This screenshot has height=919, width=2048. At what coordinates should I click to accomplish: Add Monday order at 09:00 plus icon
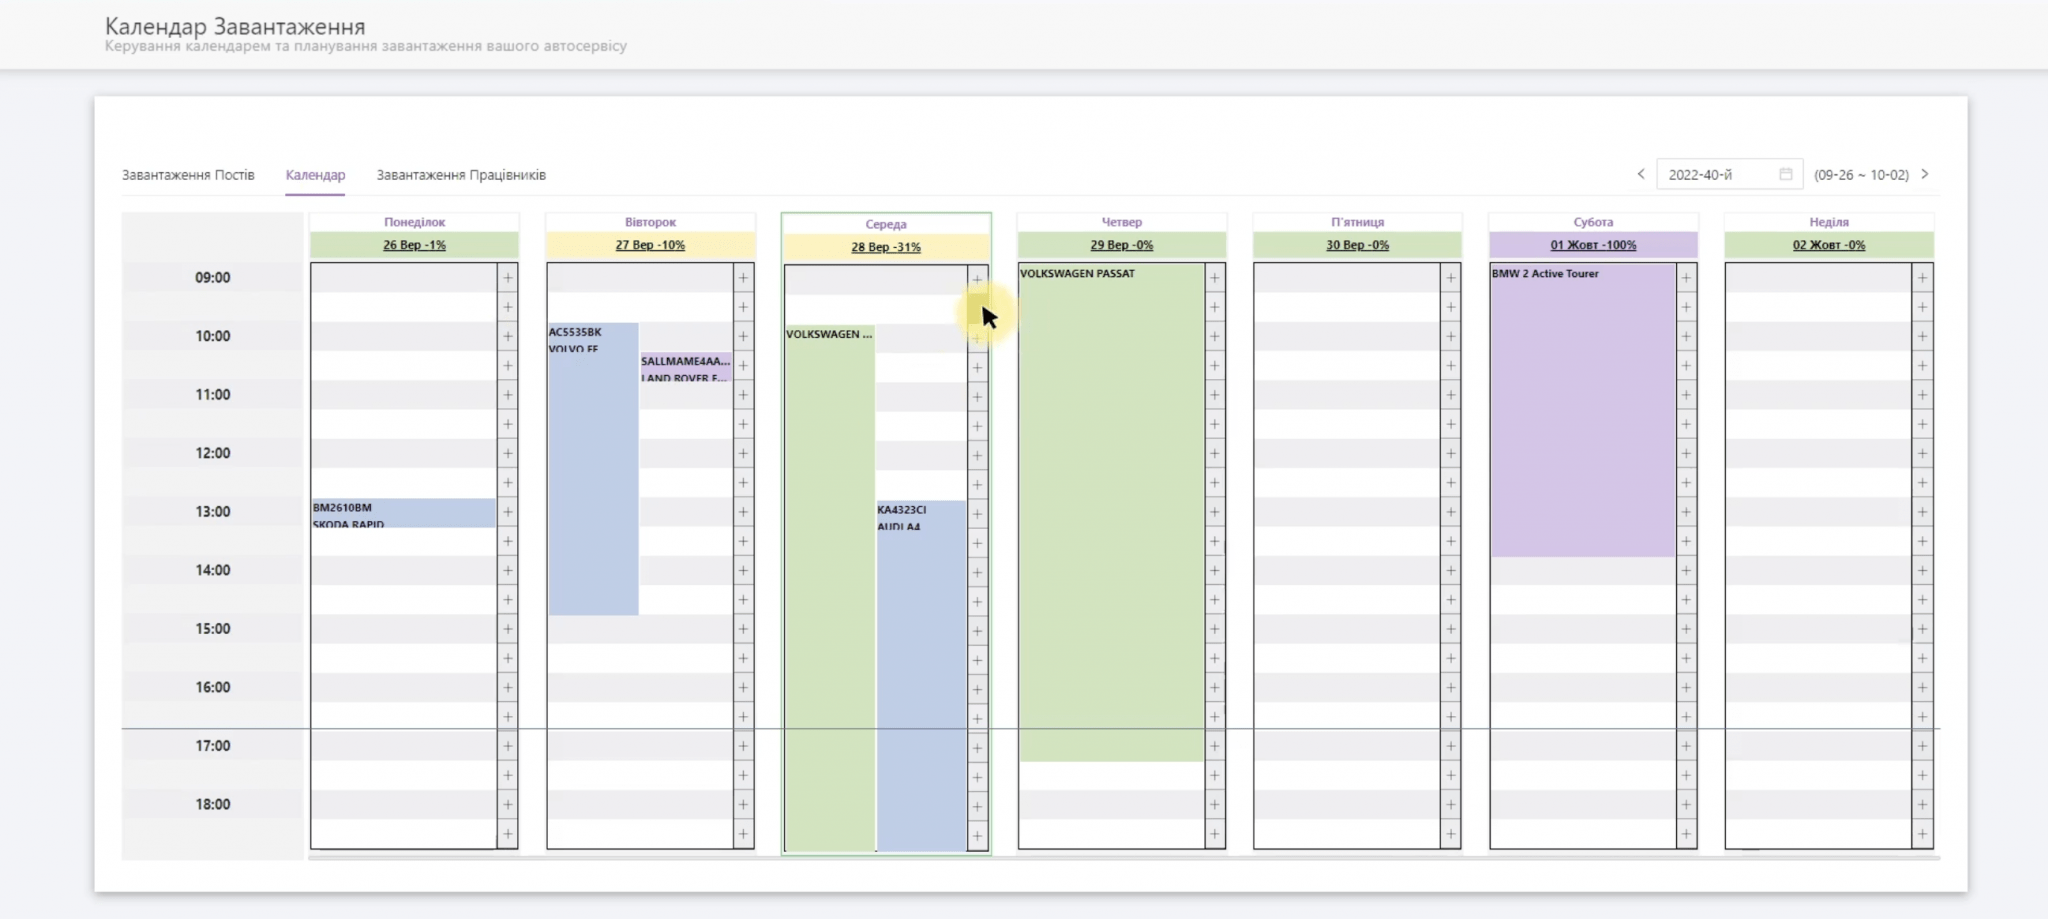(x=508, y=278)
